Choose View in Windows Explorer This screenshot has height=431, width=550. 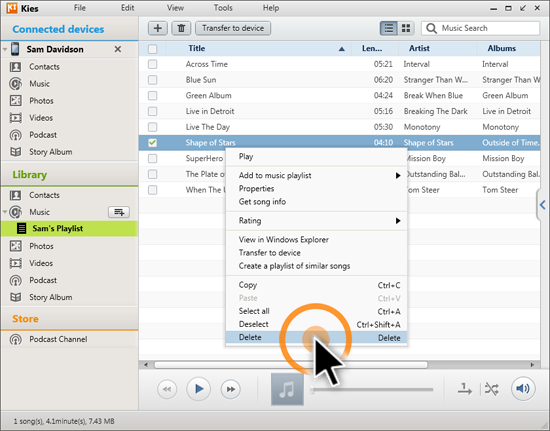pyautogui.click(x=316, y=240)
